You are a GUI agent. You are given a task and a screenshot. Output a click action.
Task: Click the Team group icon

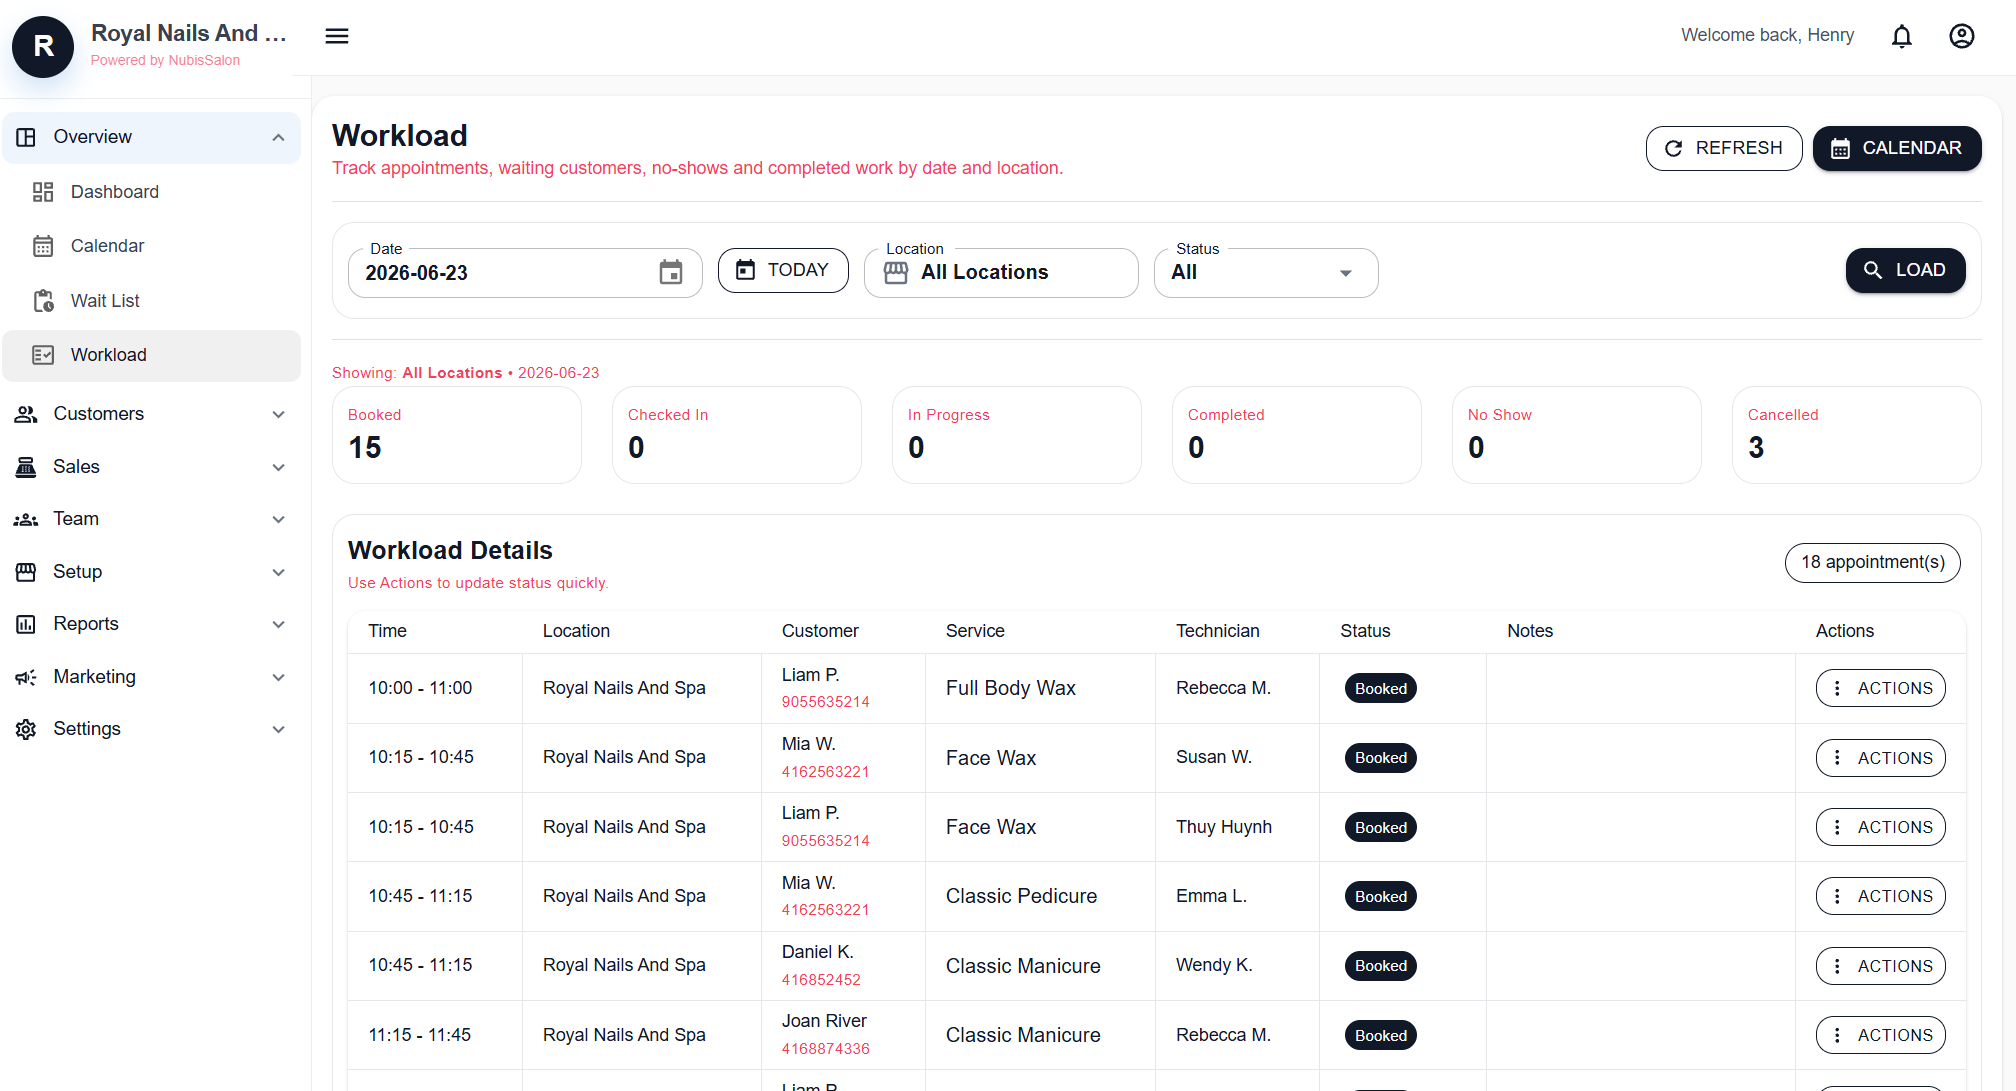coord(26,519)
